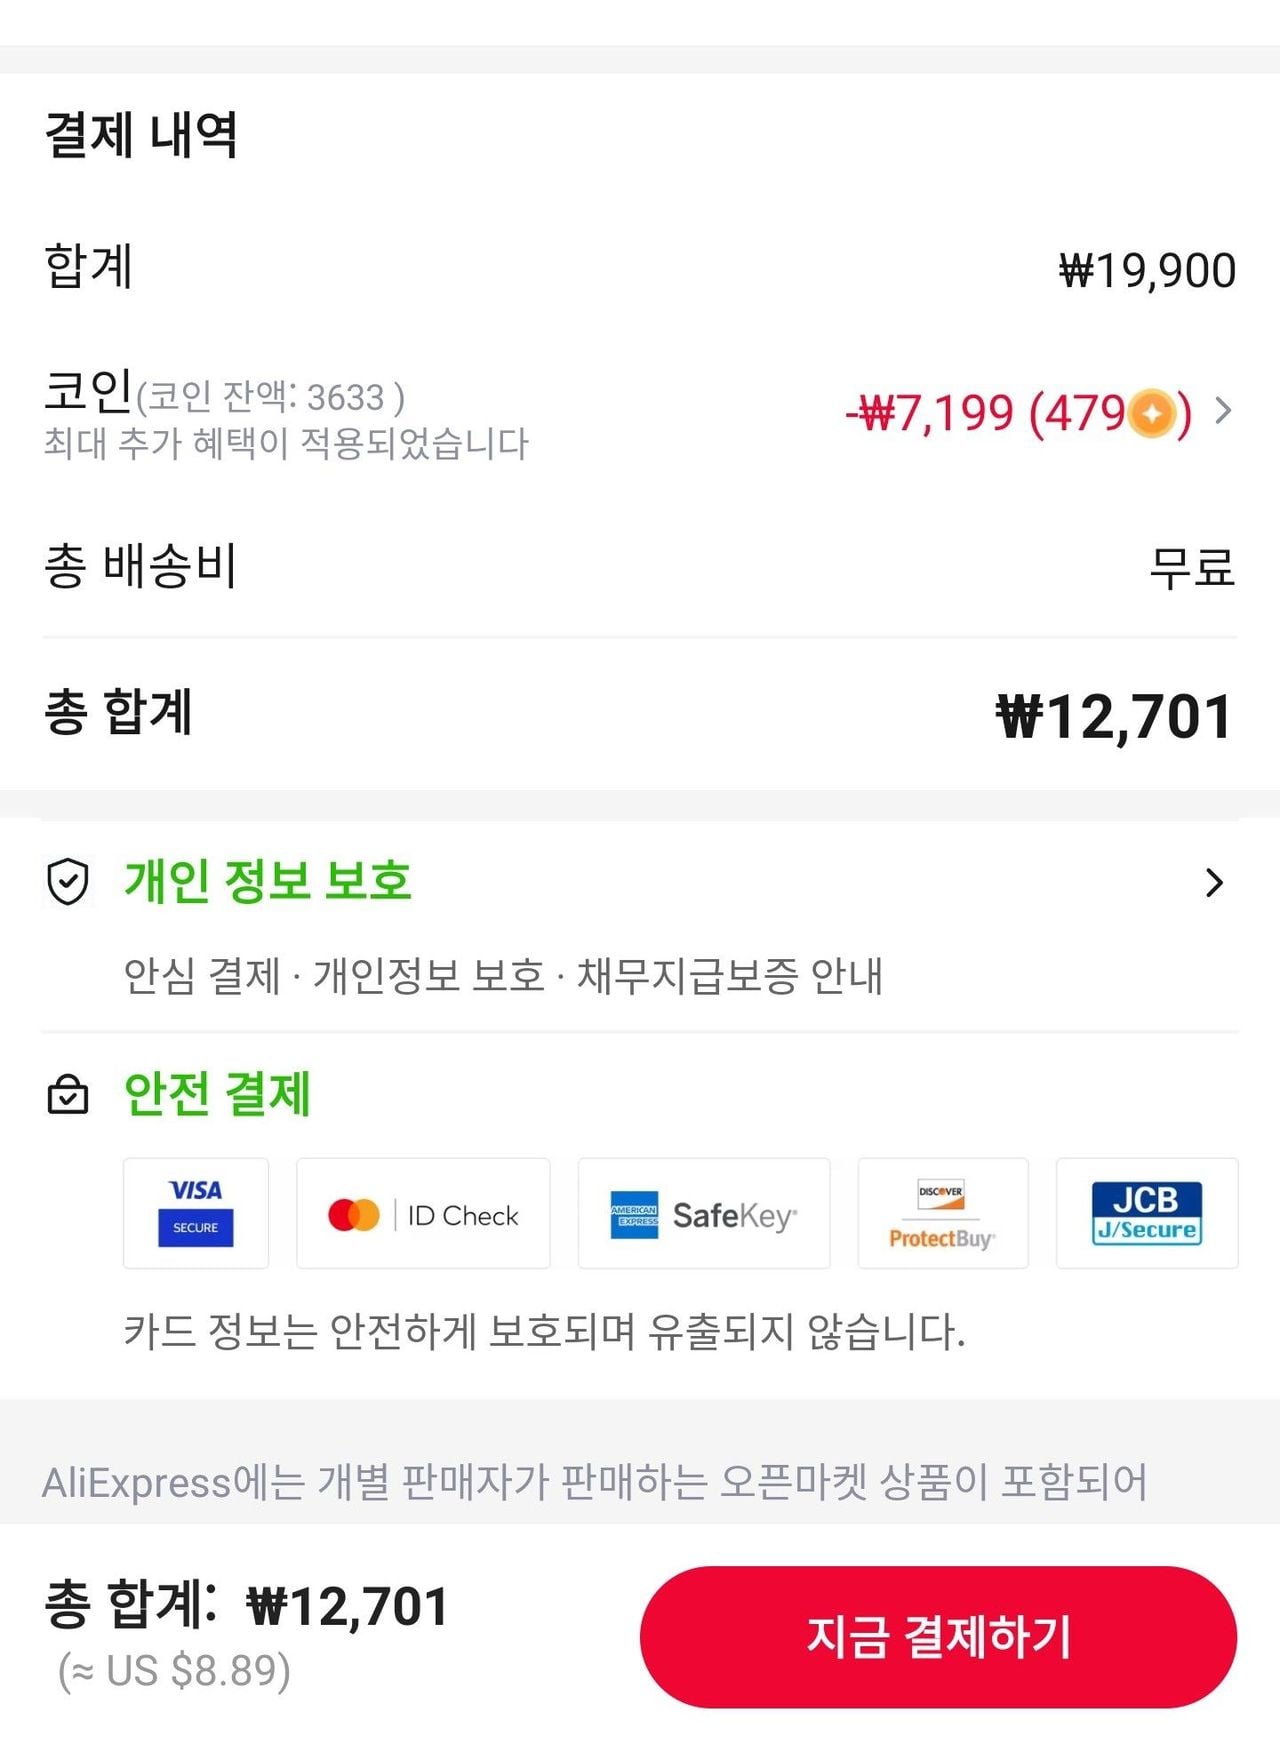Screen dimensions: 1280x1744
Task: Click the Visa Secure logo
Action: 196,1213
